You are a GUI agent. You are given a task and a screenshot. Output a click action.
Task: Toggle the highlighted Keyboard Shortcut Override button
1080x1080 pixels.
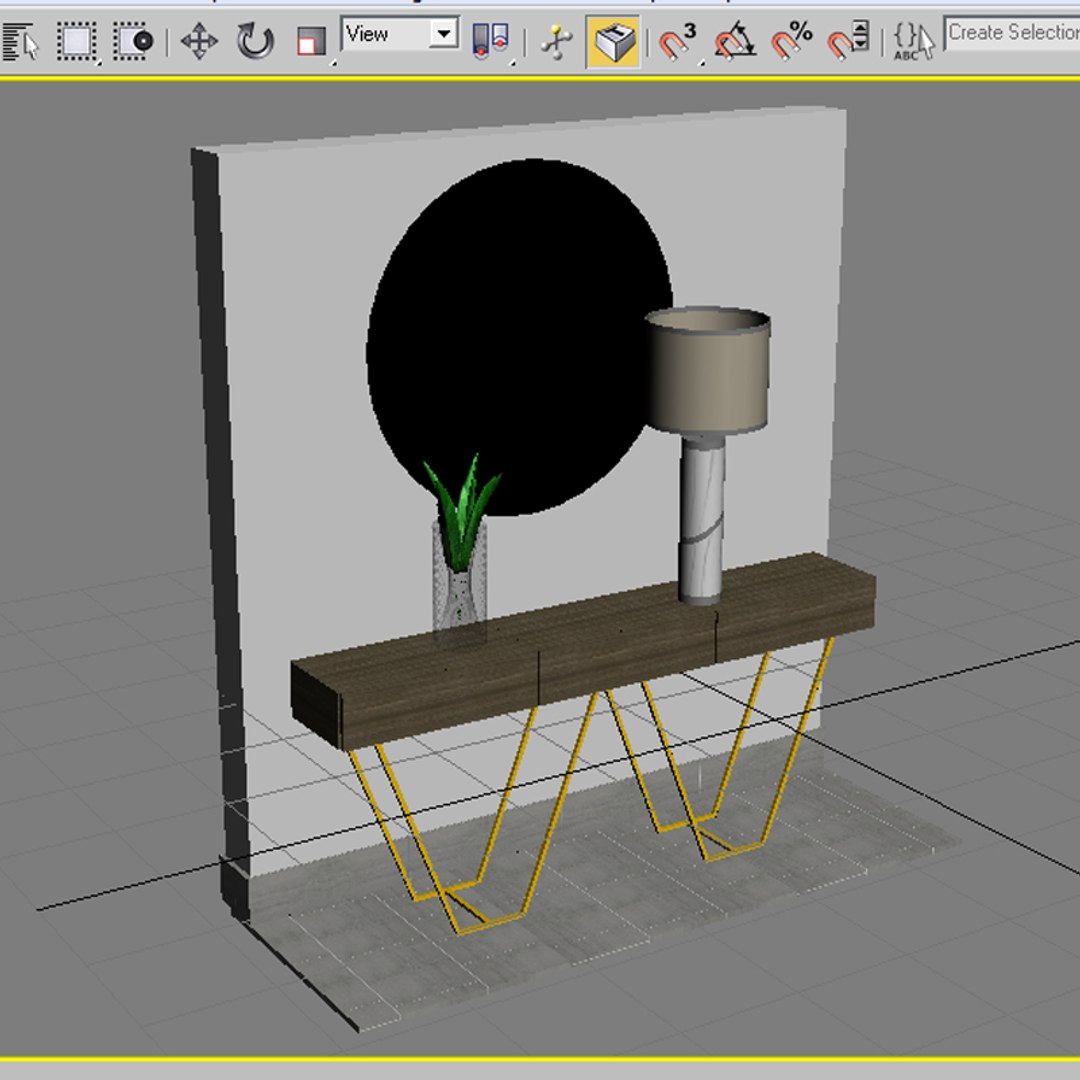pos(613,43)
